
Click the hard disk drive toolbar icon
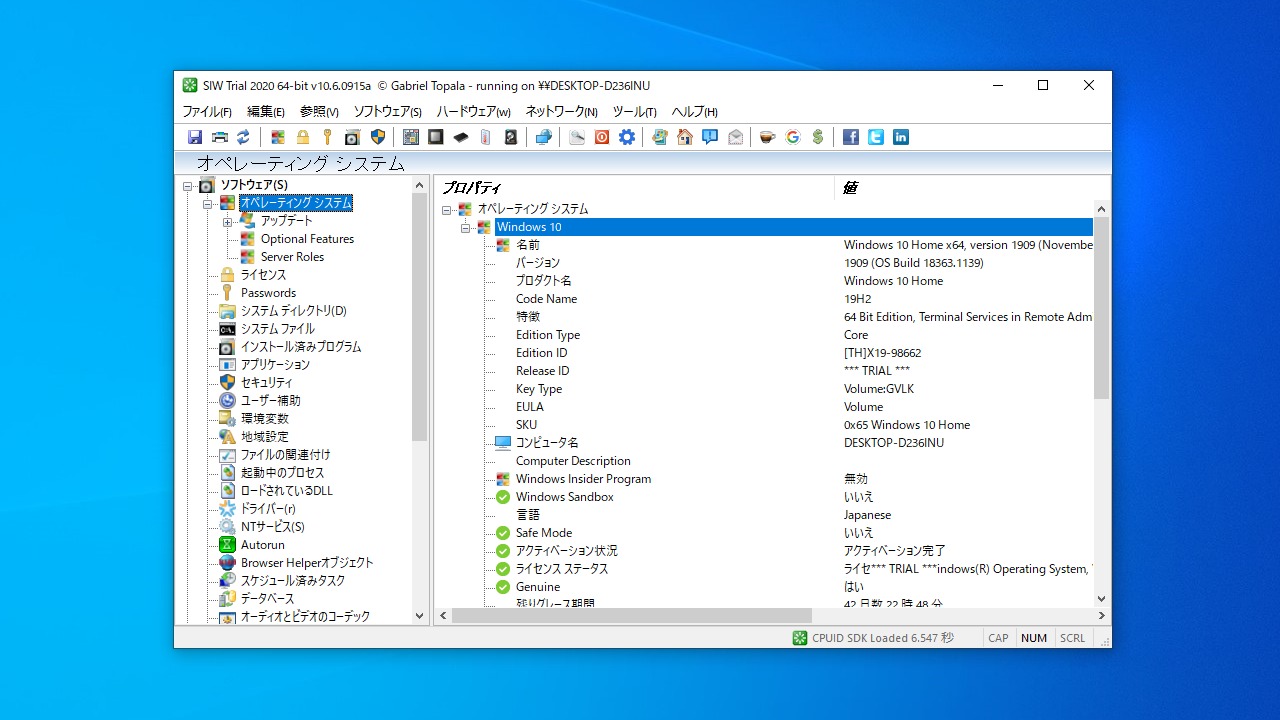(x=511, y=137)
